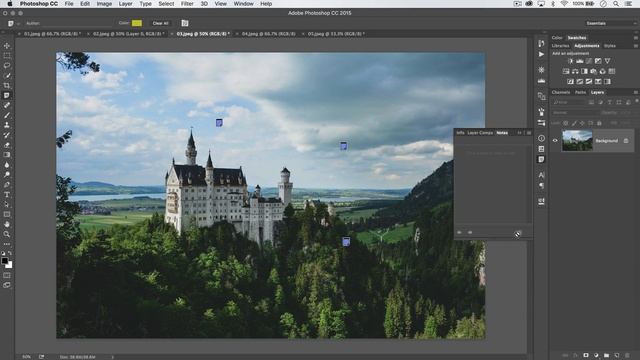Select the Background layer thumbnail
640x360 pixels.
tap(577, 140)
